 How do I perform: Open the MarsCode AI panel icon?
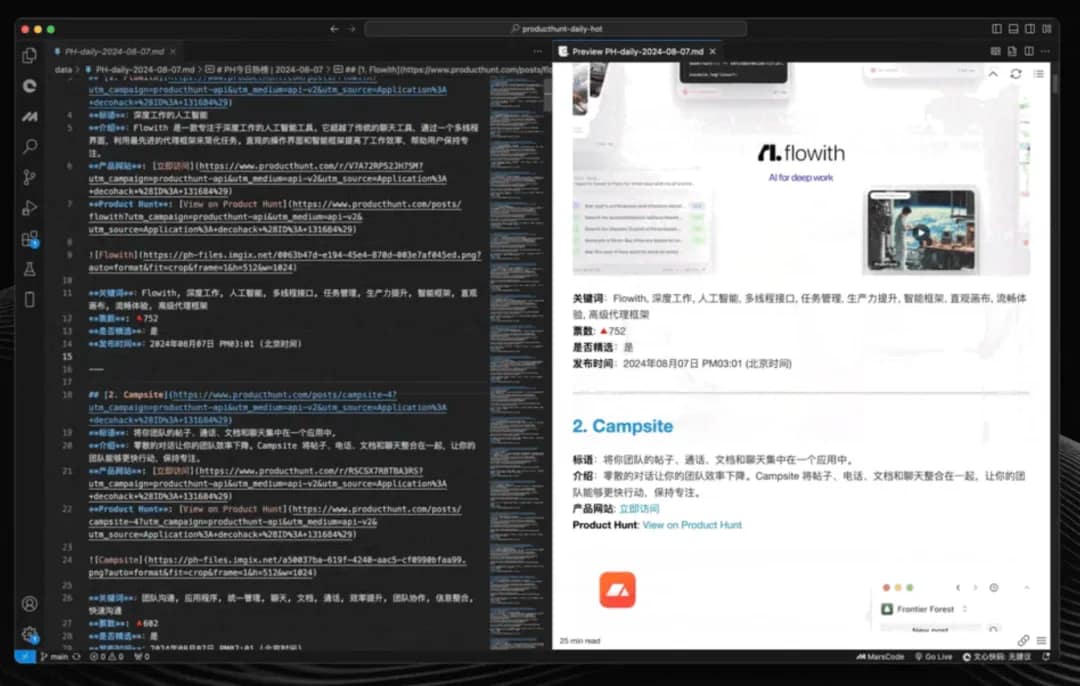coord(30,116)
